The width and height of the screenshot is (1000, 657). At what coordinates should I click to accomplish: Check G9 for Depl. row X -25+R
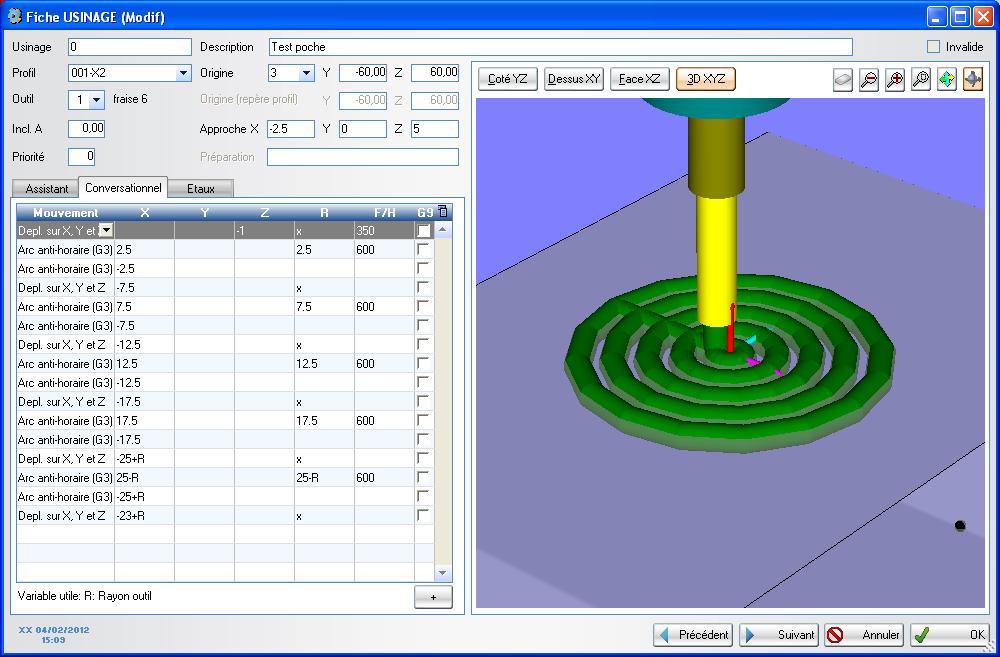coord(423,458)
